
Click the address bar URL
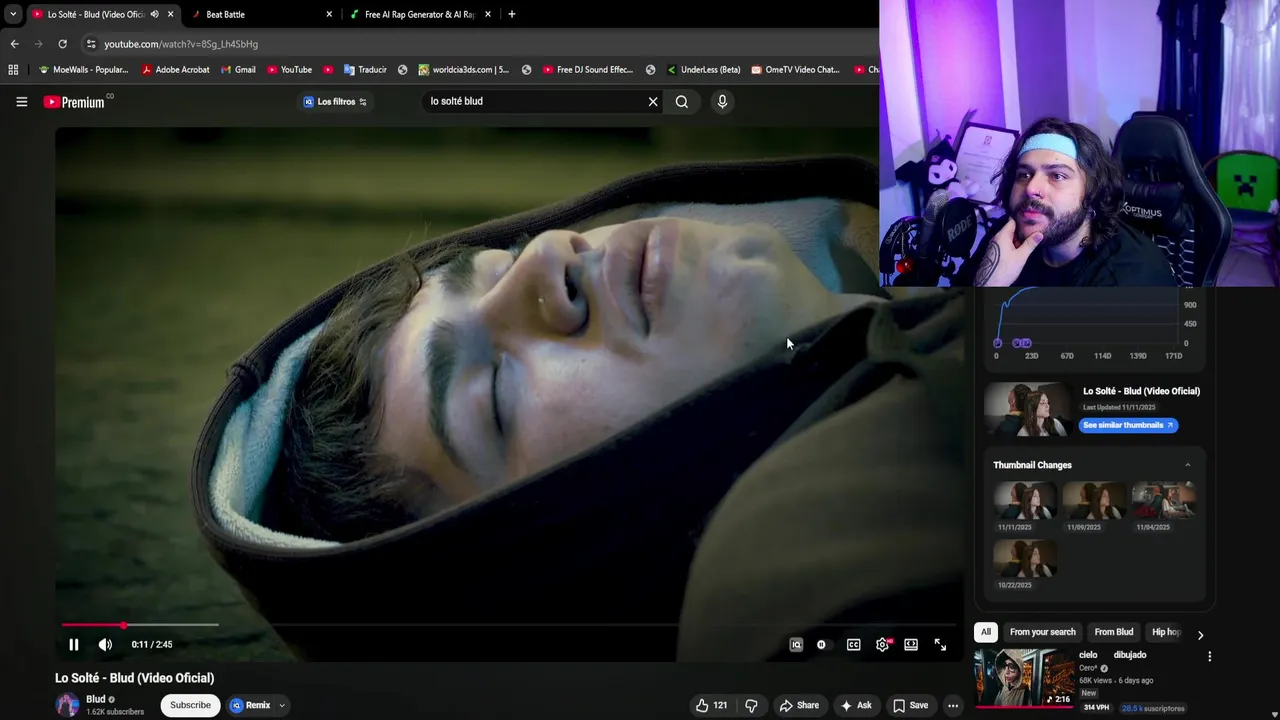point(181,44)
